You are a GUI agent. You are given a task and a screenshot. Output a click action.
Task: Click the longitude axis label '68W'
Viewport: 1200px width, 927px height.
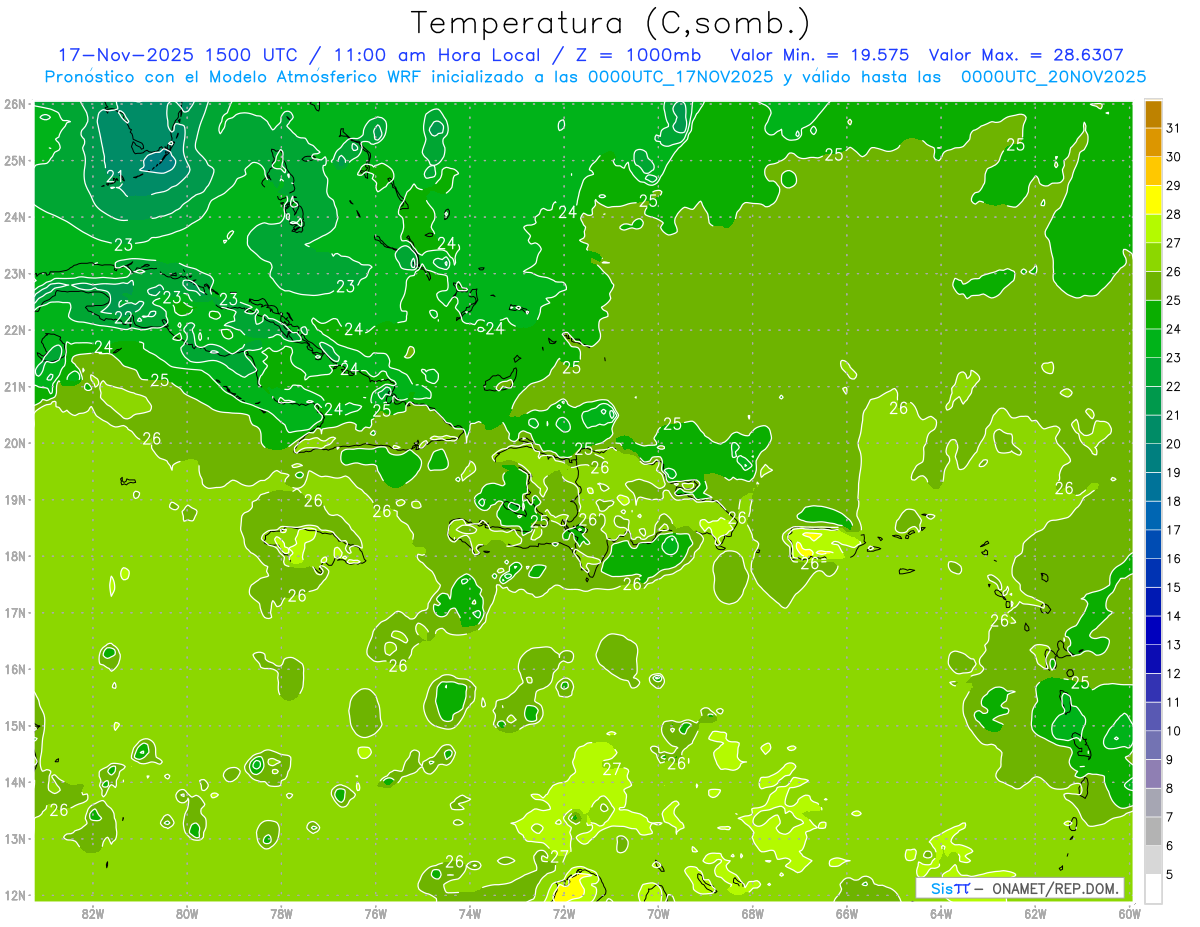click(x=752, y=913)
